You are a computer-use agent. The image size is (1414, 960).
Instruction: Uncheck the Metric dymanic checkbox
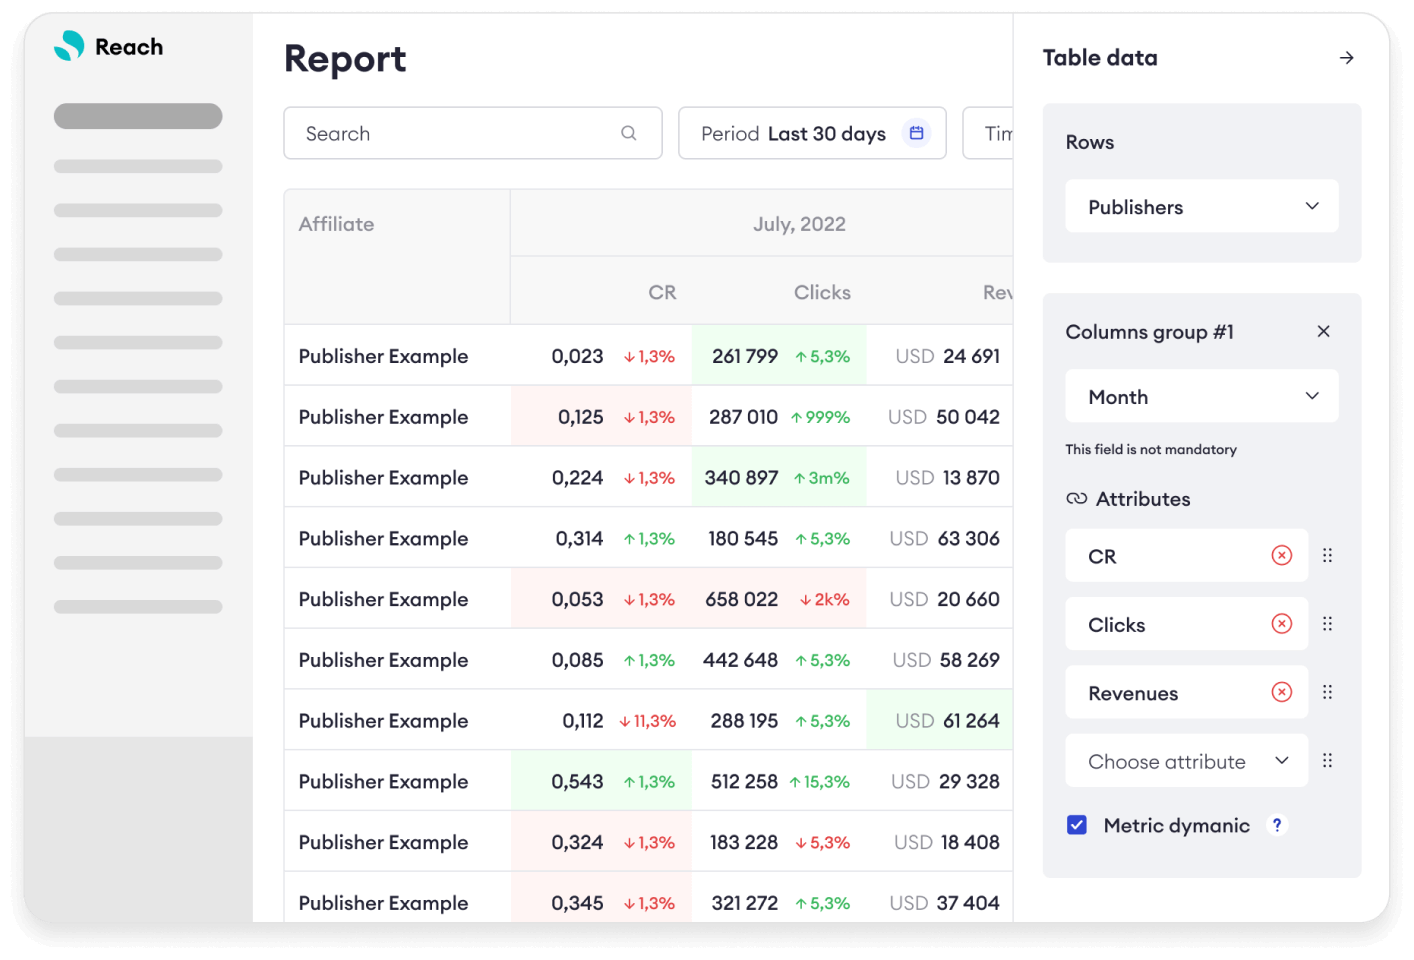(x=1076, y=824)
